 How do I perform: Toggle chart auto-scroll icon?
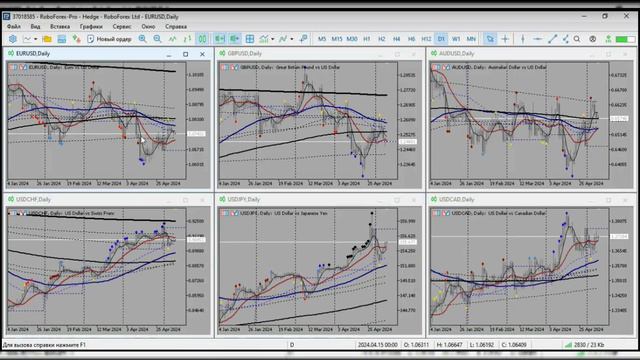[220, 39]
